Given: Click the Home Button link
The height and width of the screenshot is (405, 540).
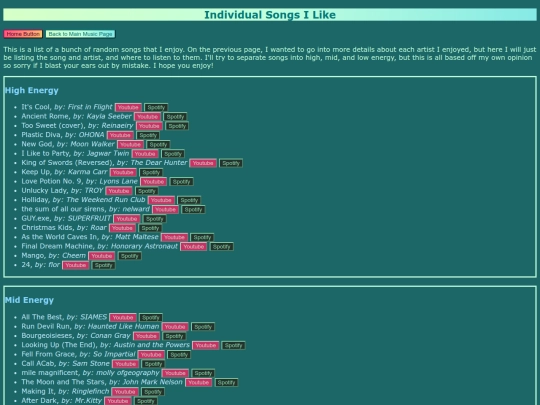Looking at the screenshot, I should [x=23, y=34].
